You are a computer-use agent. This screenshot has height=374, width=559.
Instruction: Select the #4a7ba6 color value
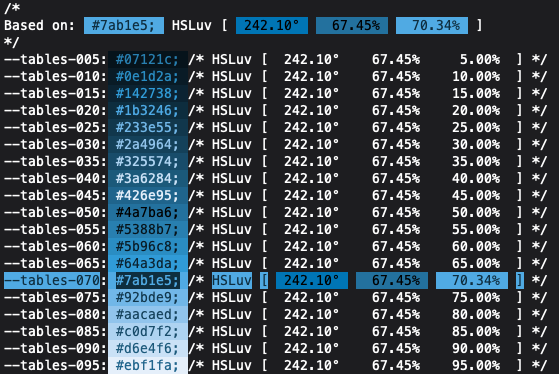pos(148,212)
